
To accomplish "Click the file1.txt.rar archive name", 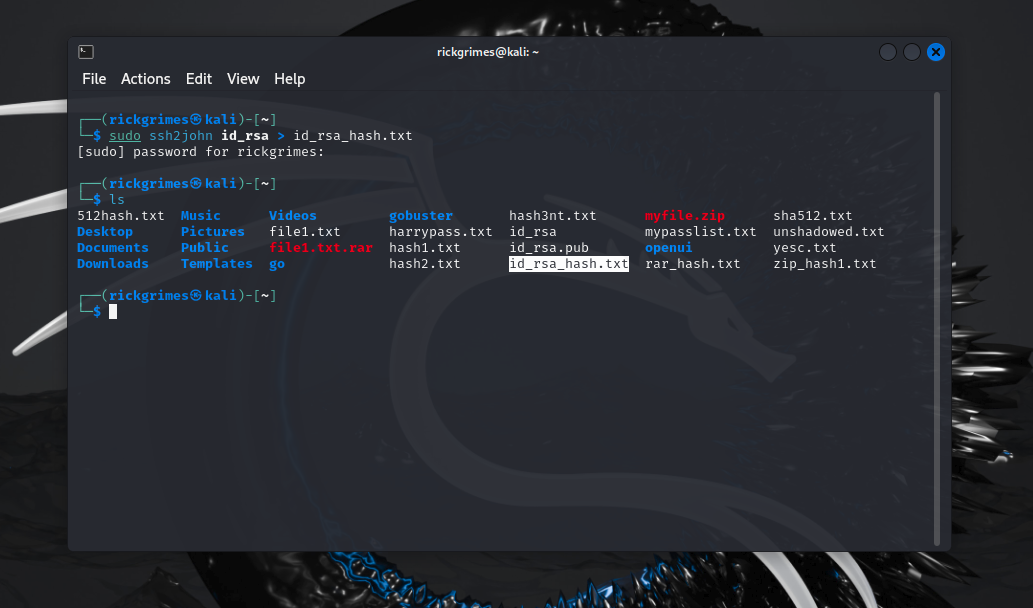I will point(321,247).
